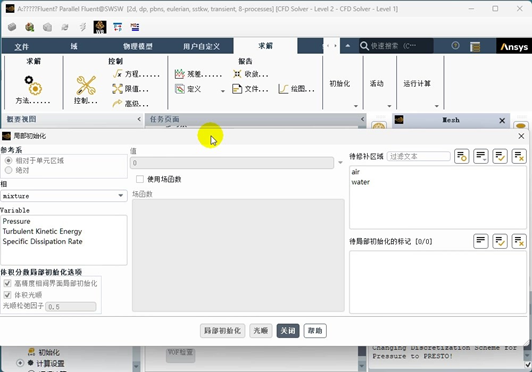The image size is (532, 372).
Task: Click the 过滤文本 filter input field
Action: 418,156
